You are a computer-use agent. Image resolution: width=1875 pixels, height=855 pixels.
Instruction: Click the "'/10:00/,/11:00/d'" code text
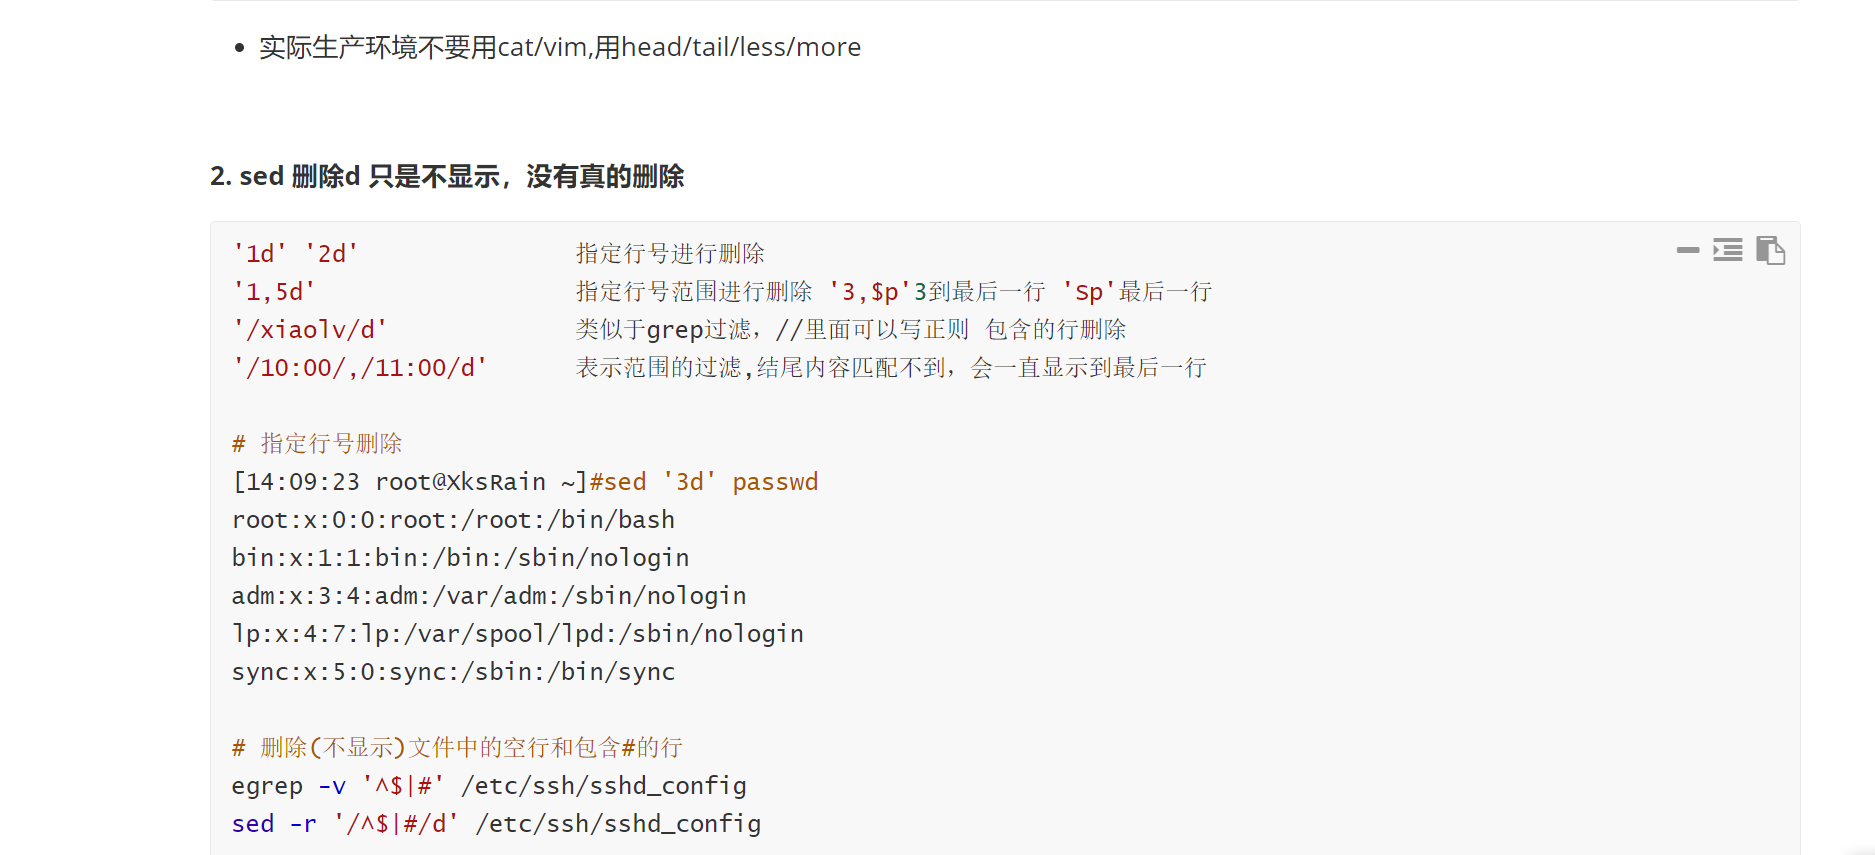tap(360, 368)
